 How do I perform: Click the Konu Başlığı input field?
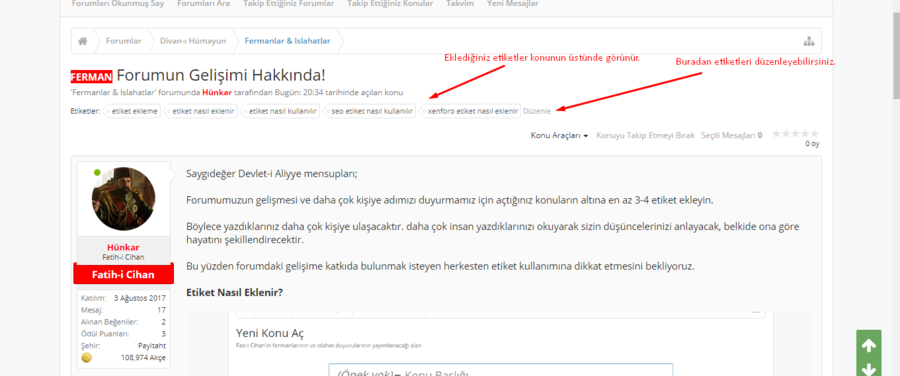pyautogui.click(x=501, y=370)
